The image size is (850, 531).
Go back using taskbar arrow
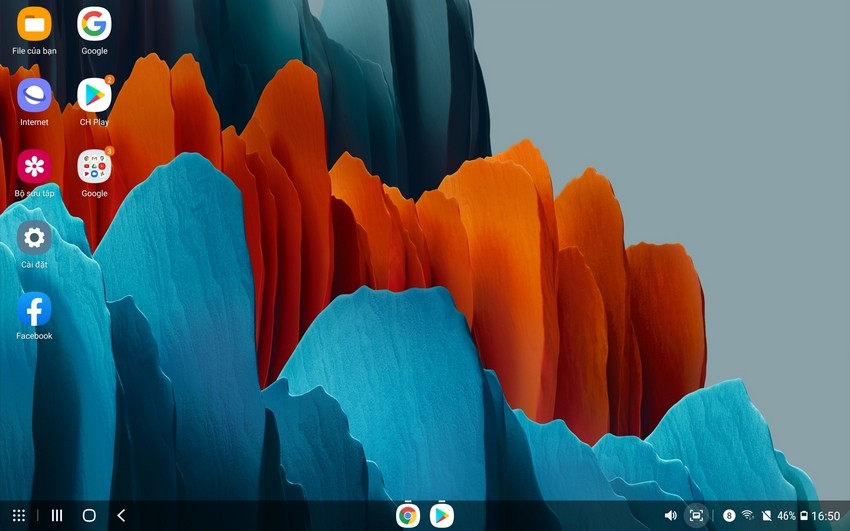[x=121, y=515]
